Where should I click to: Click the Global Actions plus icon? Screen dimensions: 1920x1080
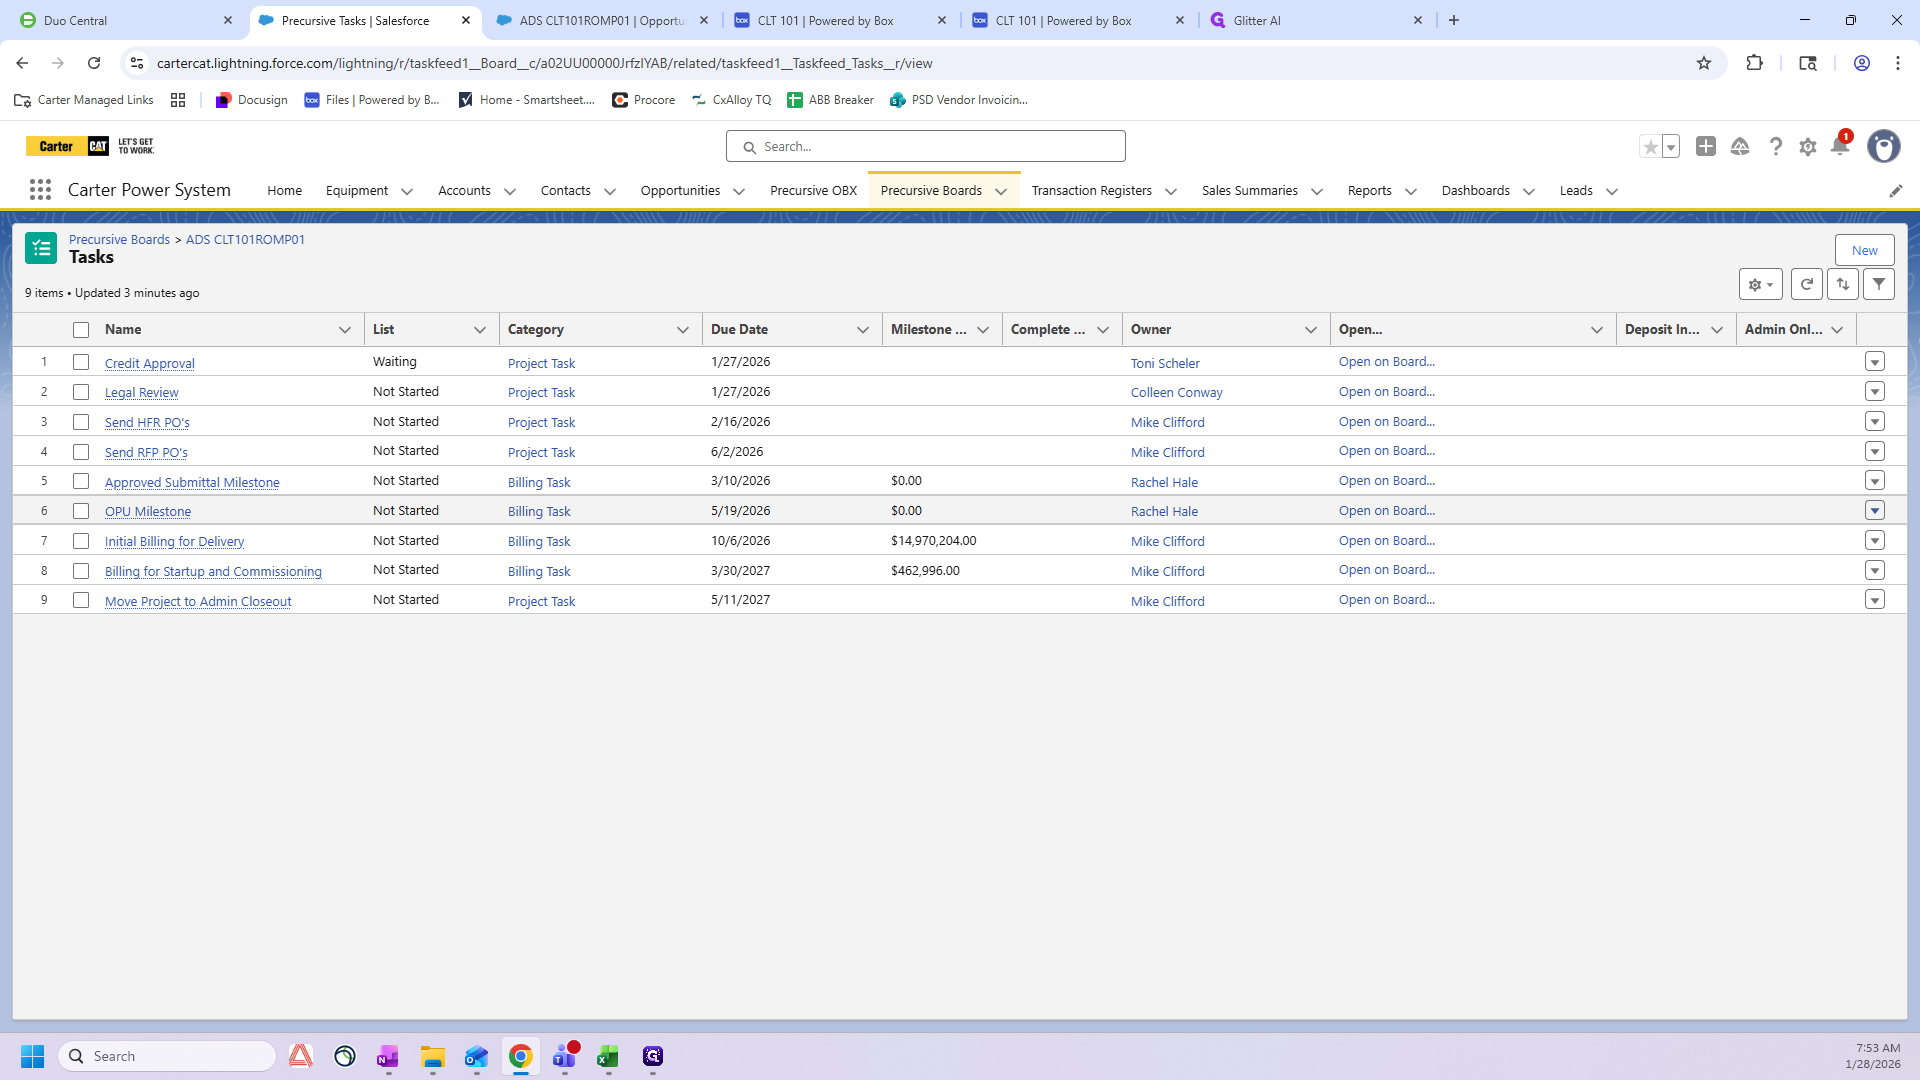1706,147
